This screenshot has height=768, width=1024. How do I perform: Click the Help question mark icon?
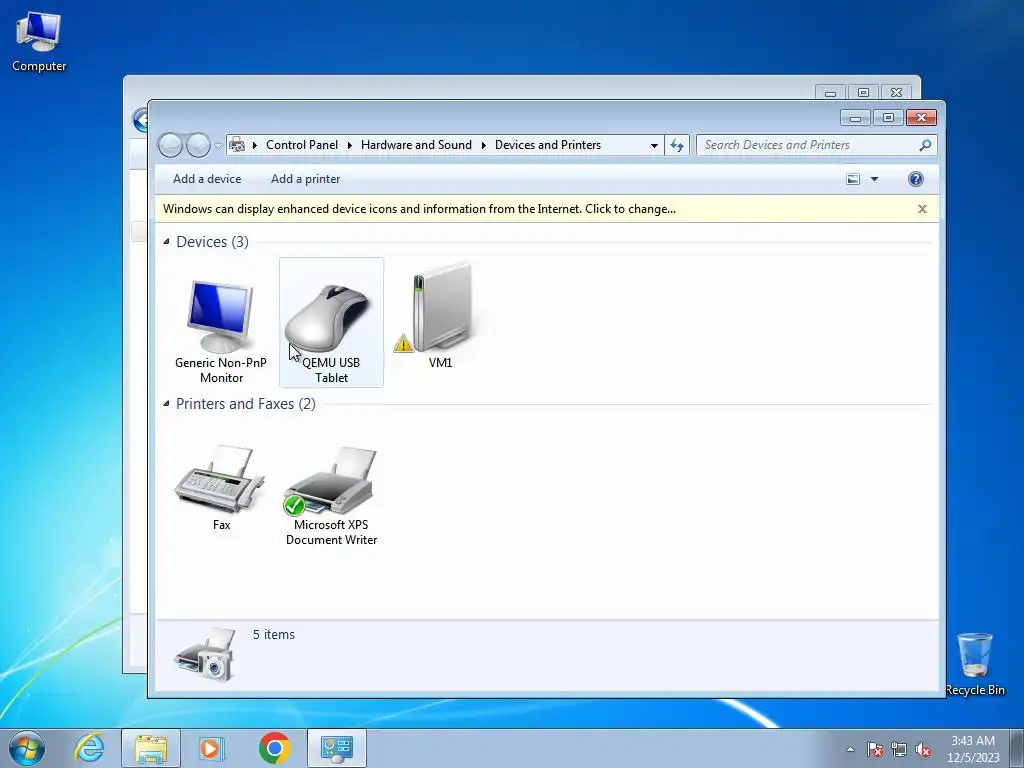coord(916,179)
